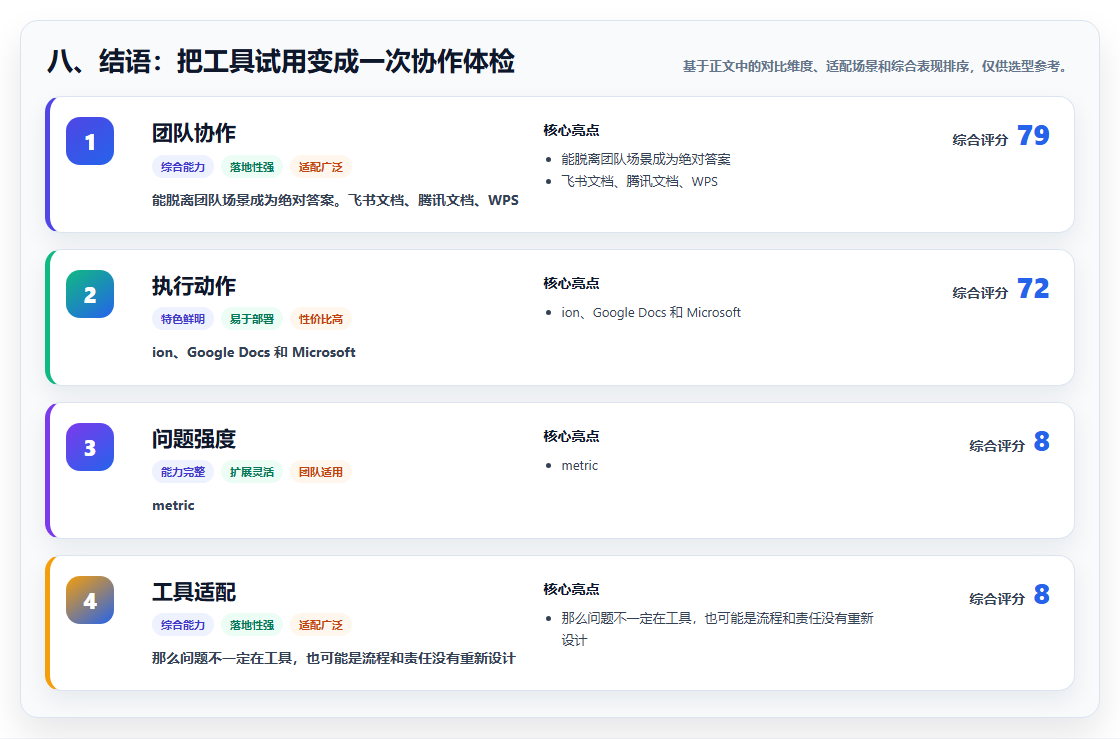1120x739 pixels.
Task: Click the rank 1 number badge
Action: tap(90, 141)
